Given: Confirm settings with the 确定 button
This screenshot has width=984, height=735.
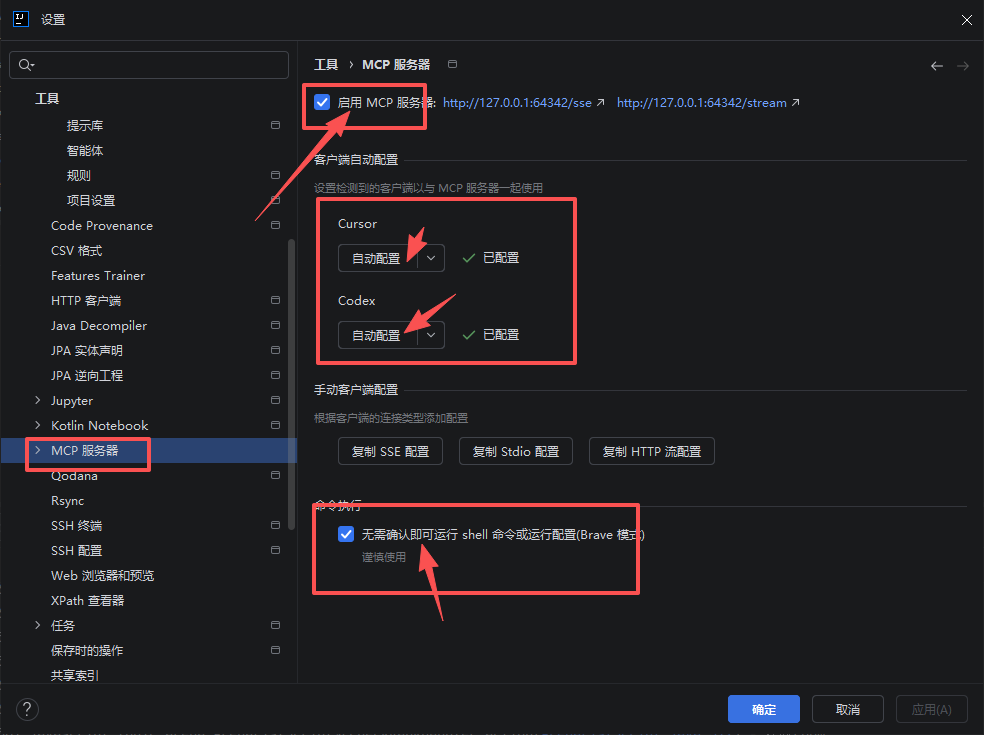Looking at the screenshot, I should [764, 709].
